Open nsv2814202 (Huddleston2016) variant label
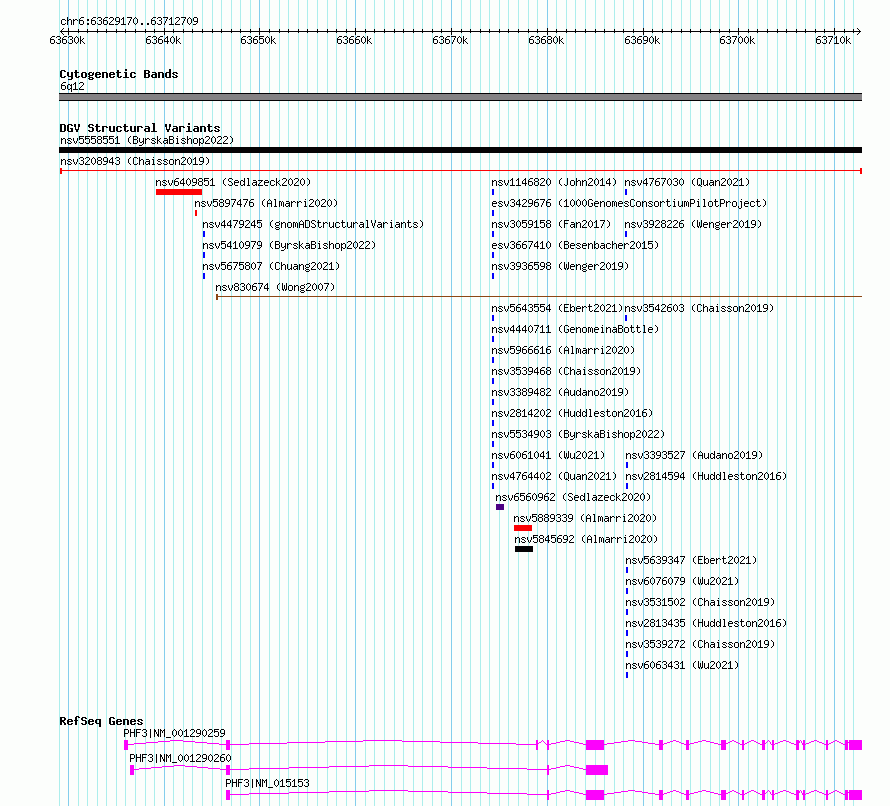The image size is (890, 806). point(572,413)
